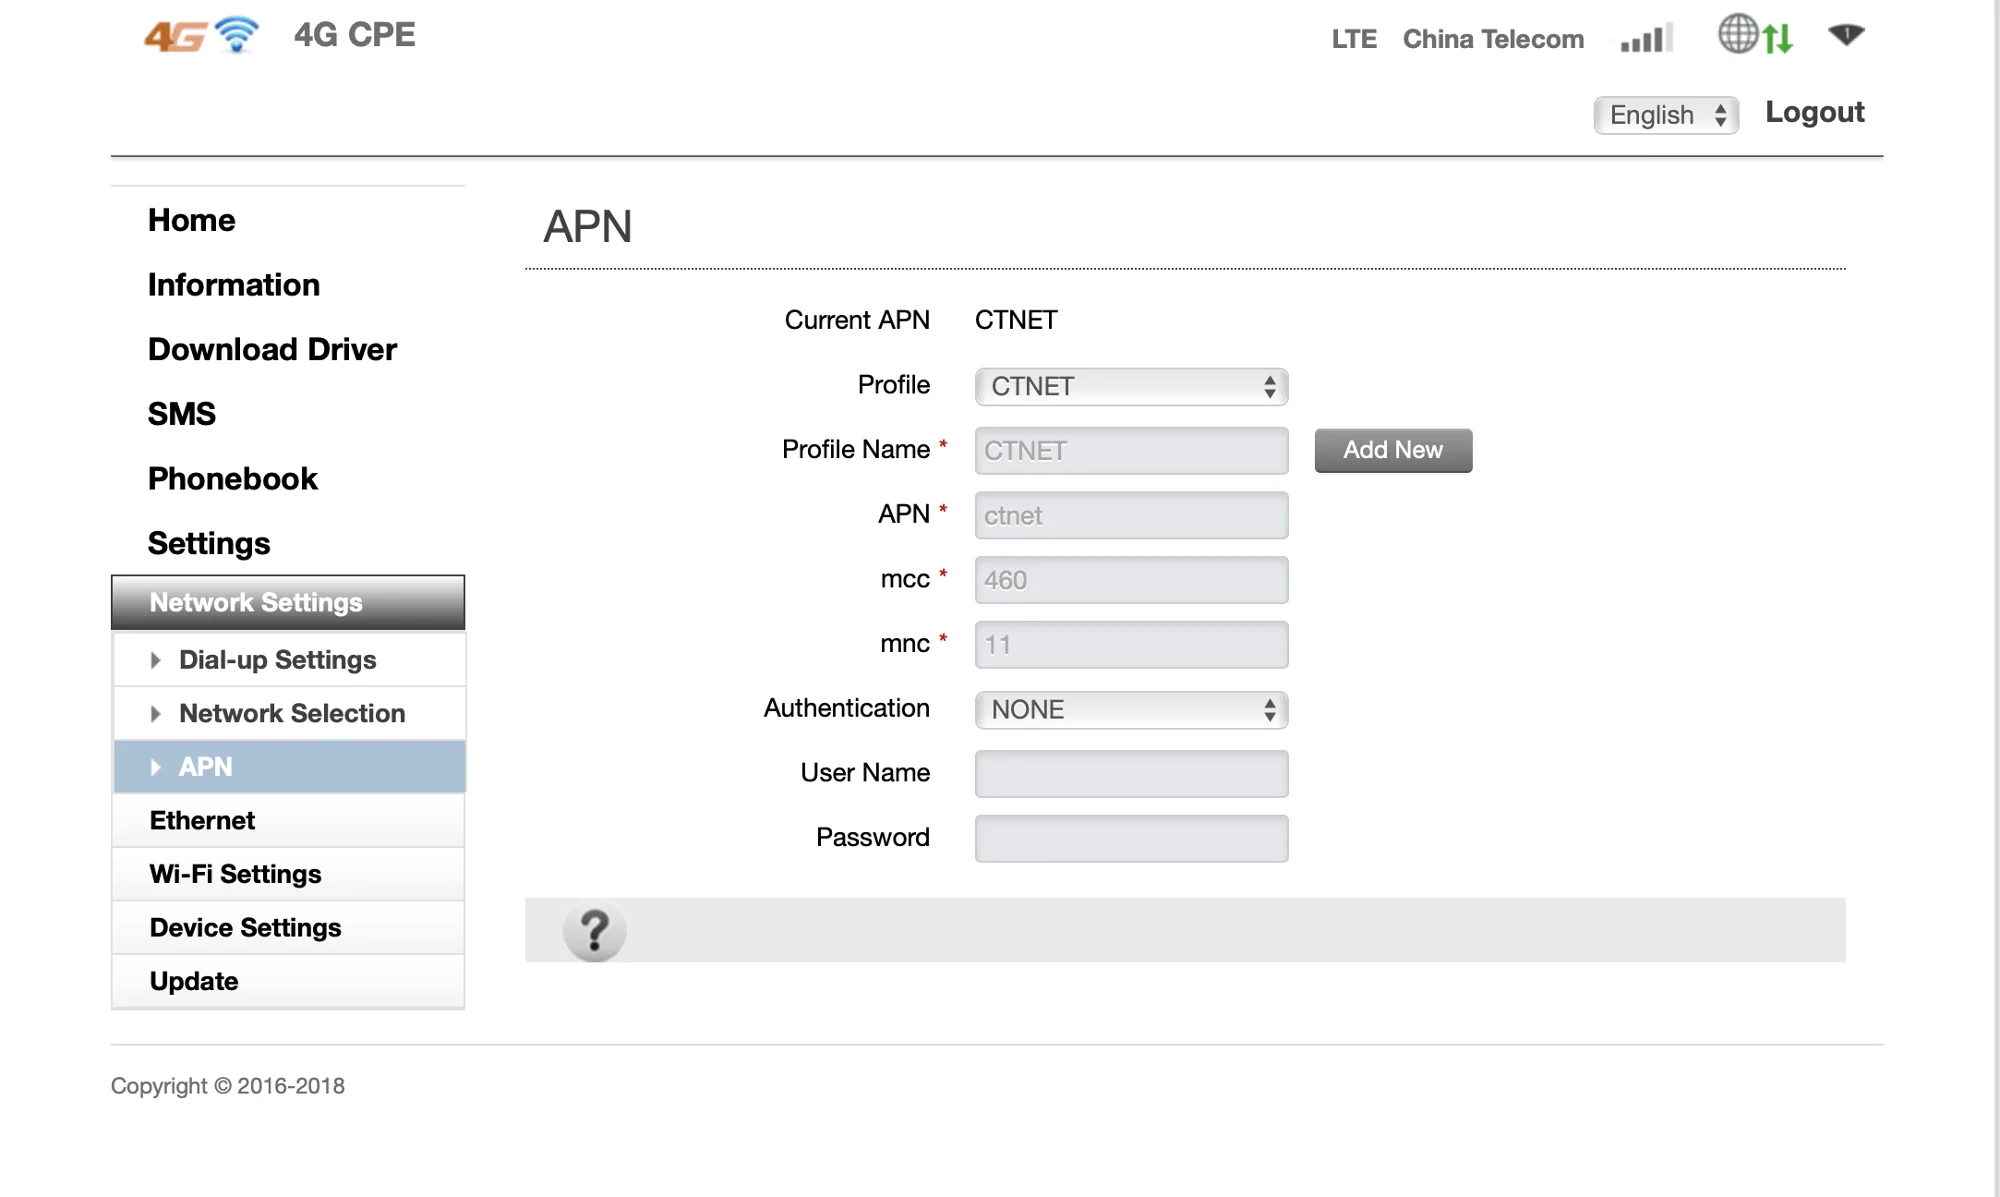Image resolution: width=2000 pixels, height=1197 pixels.
Task: Click the 4G WiFi logo icon
Action: (x=201, y=35)
